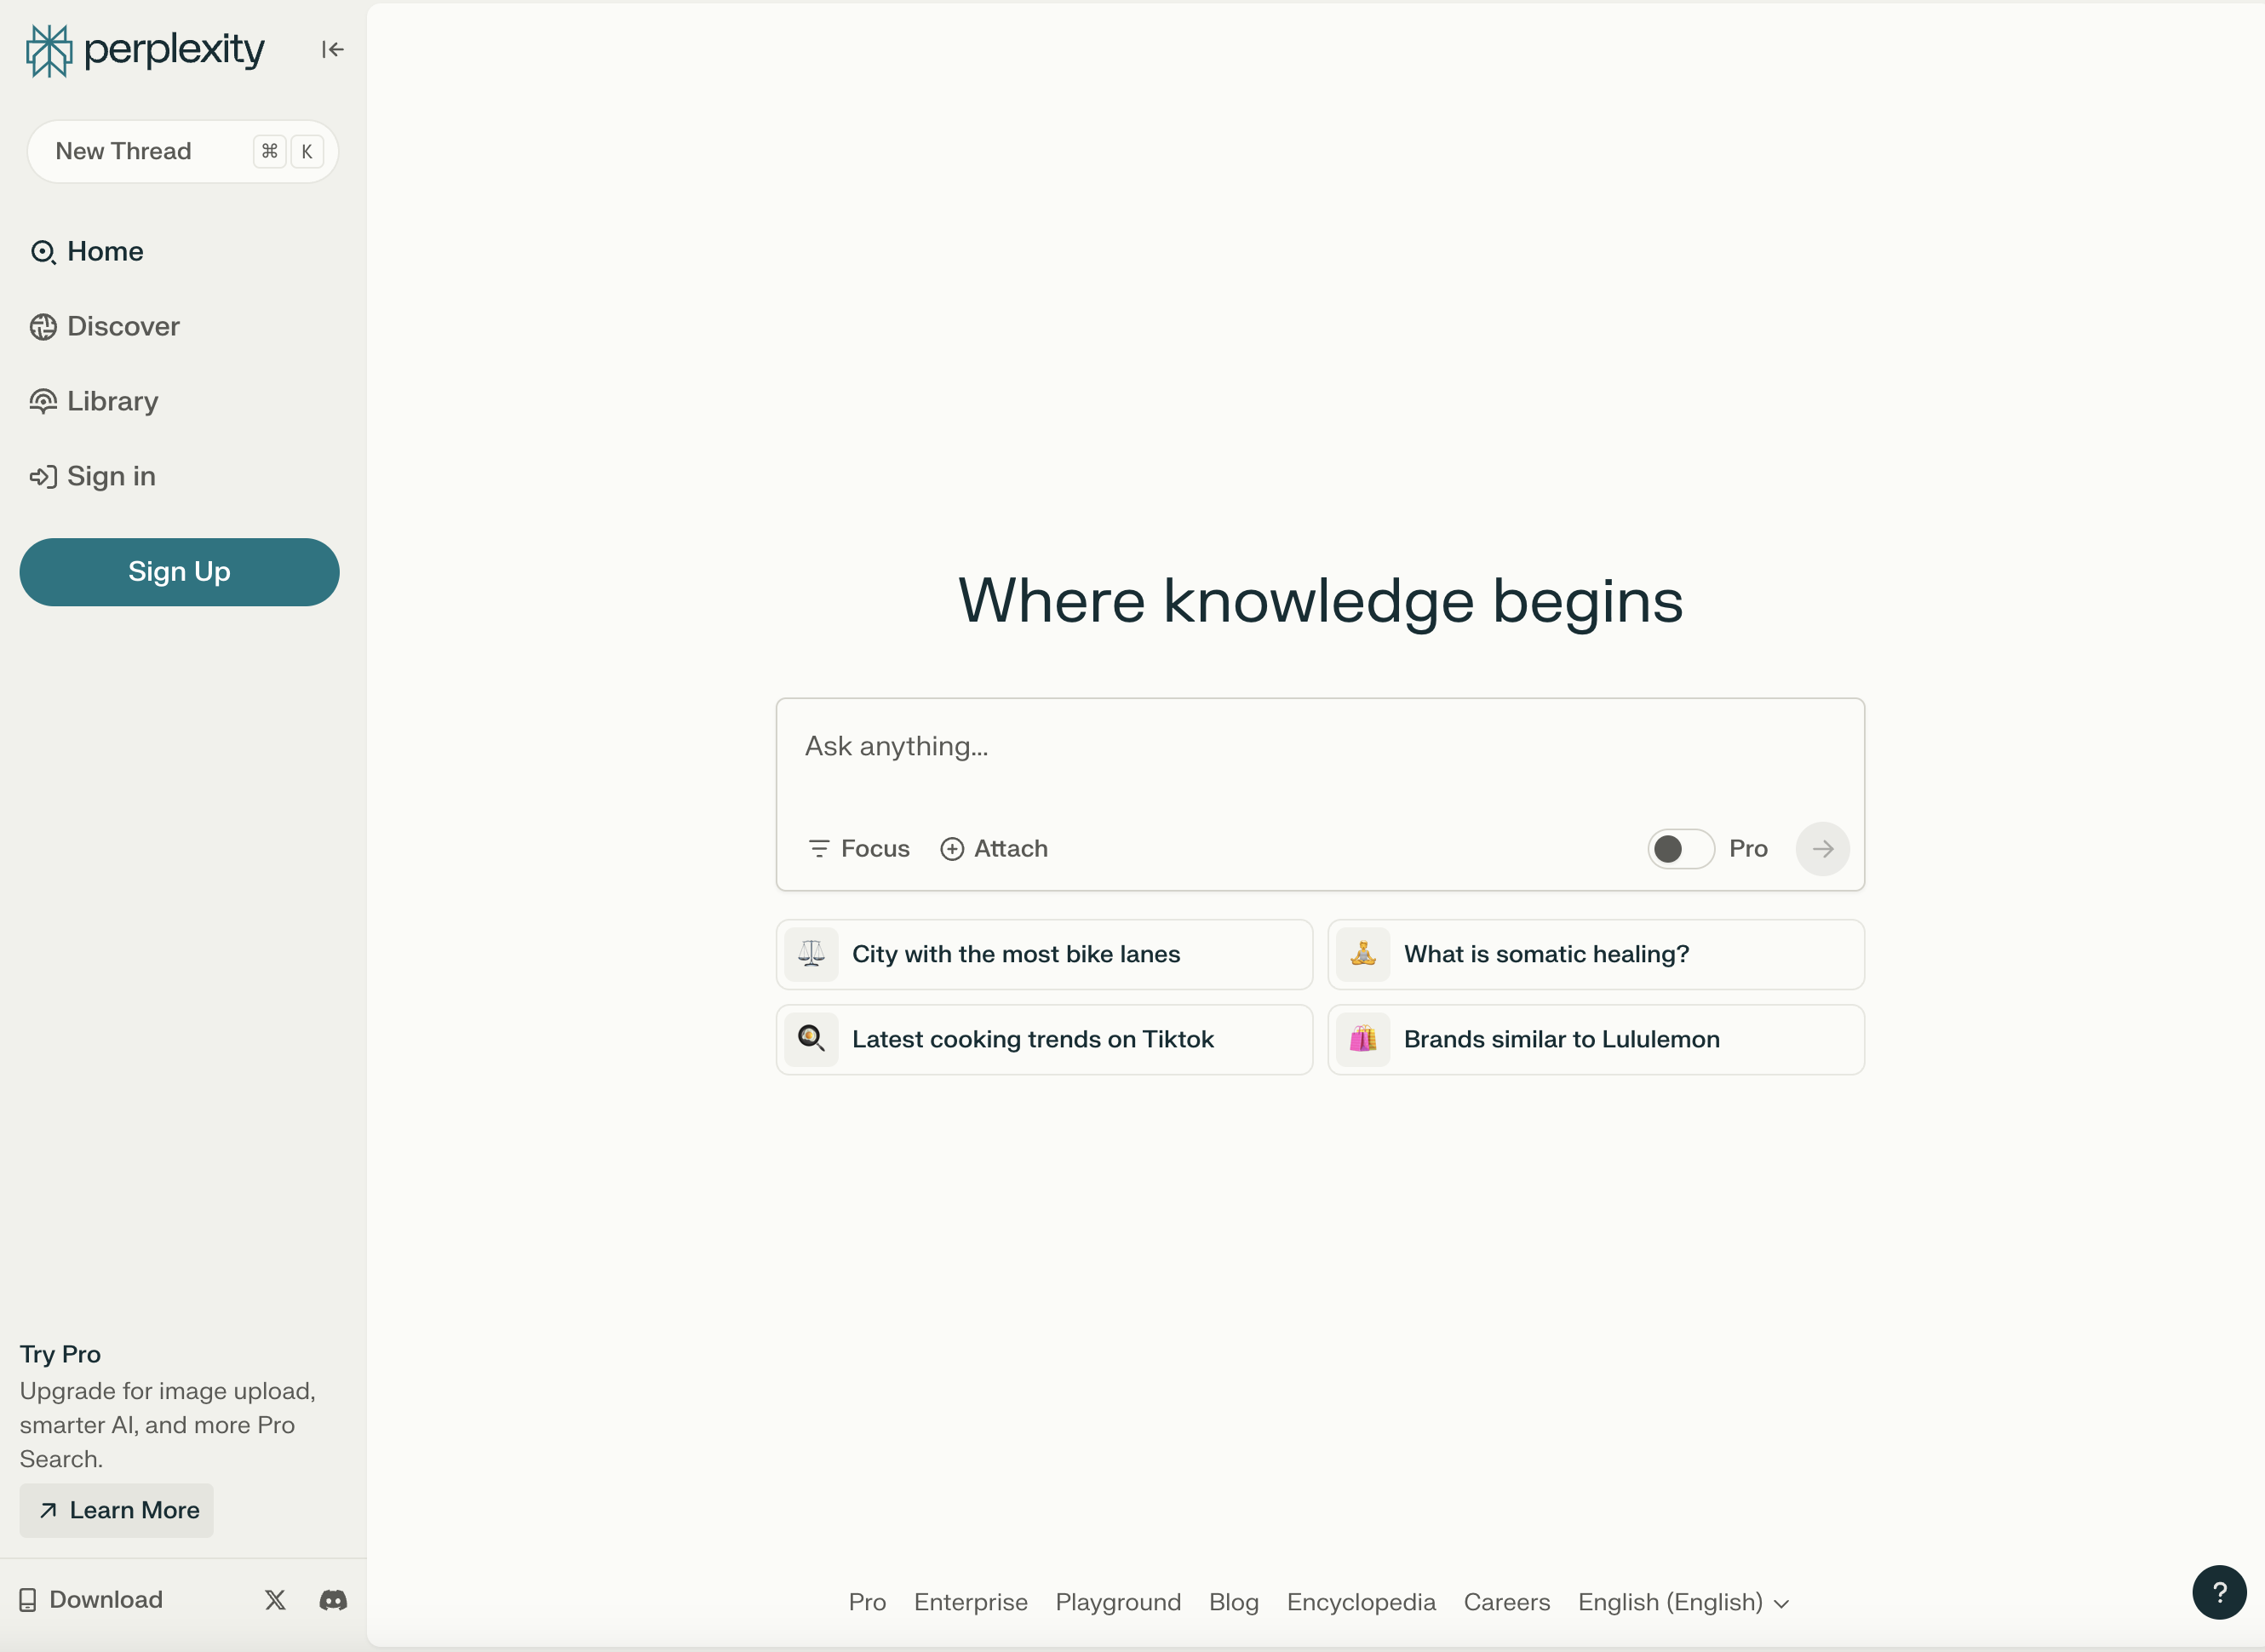Click the meditation icon beside somatic healing
2265x1652 pixels.
coord(1363,955)
